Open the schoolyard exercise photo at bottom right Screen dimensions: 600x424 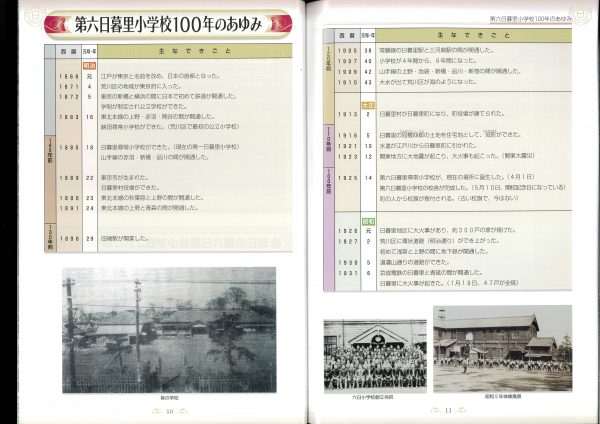pos(502,348)
